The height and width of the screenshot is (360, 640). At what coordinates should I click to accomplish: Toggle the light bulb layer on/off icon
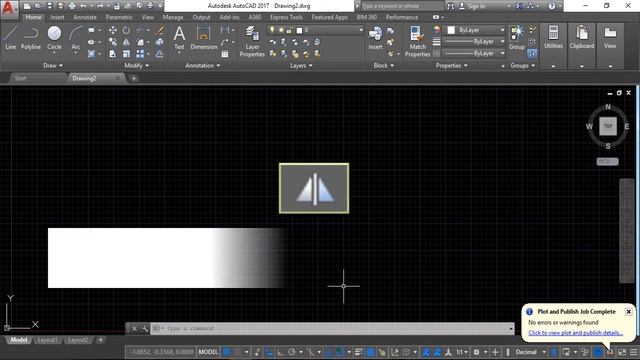272,30
